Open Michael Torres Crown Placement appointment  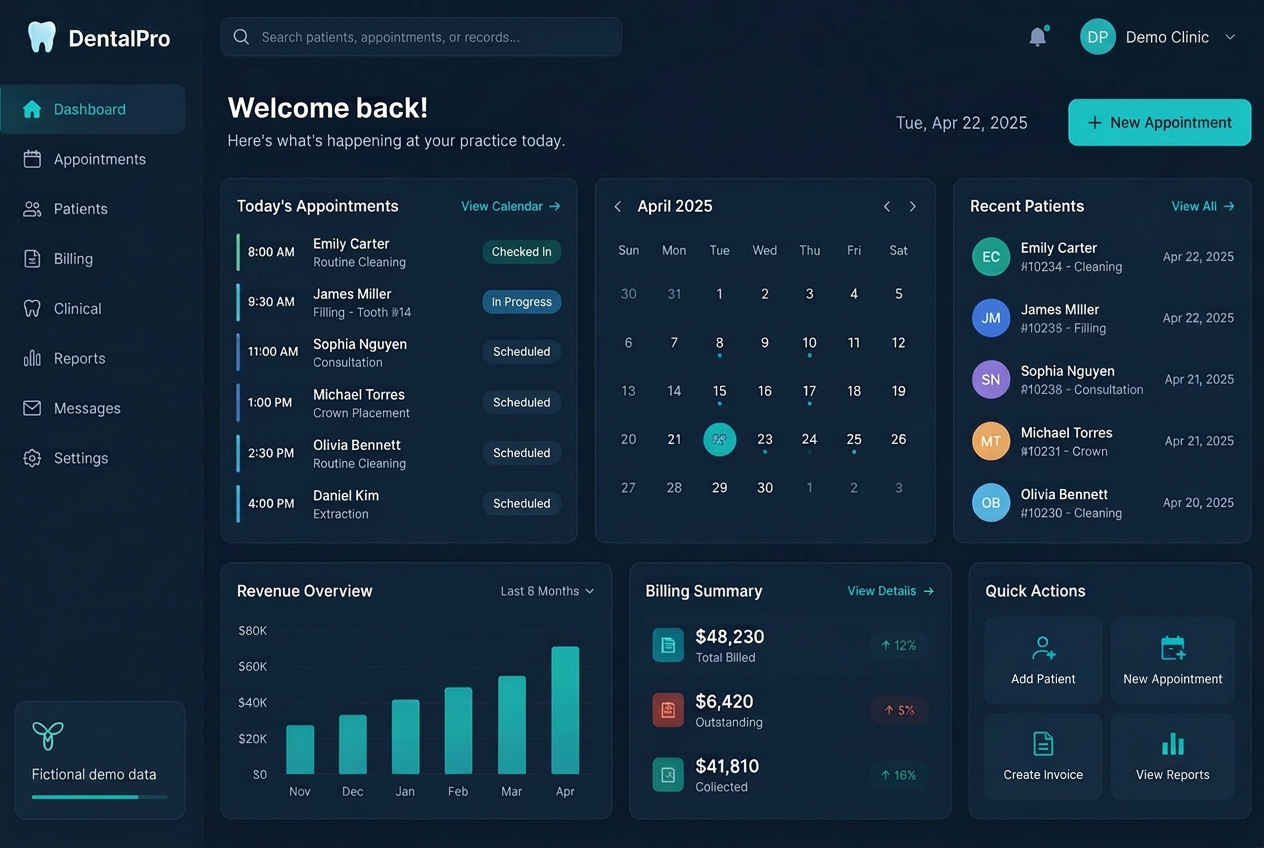tap(399, 403)
